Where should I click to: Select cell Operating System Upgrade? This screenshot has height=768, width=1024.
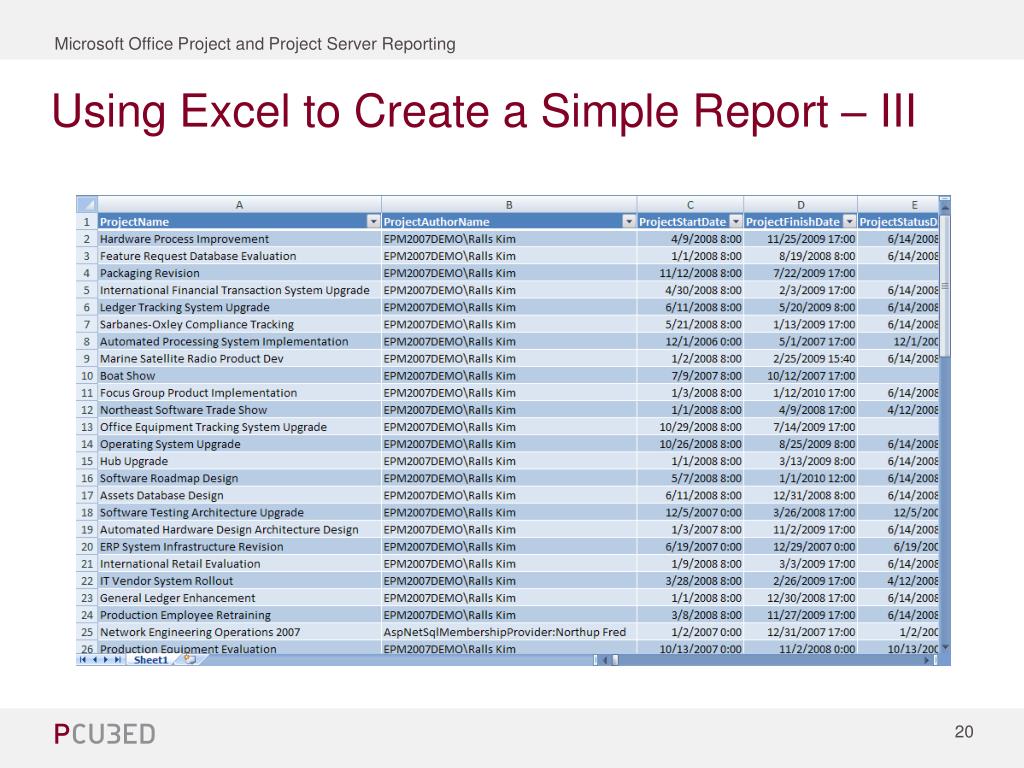pos(239,444)
